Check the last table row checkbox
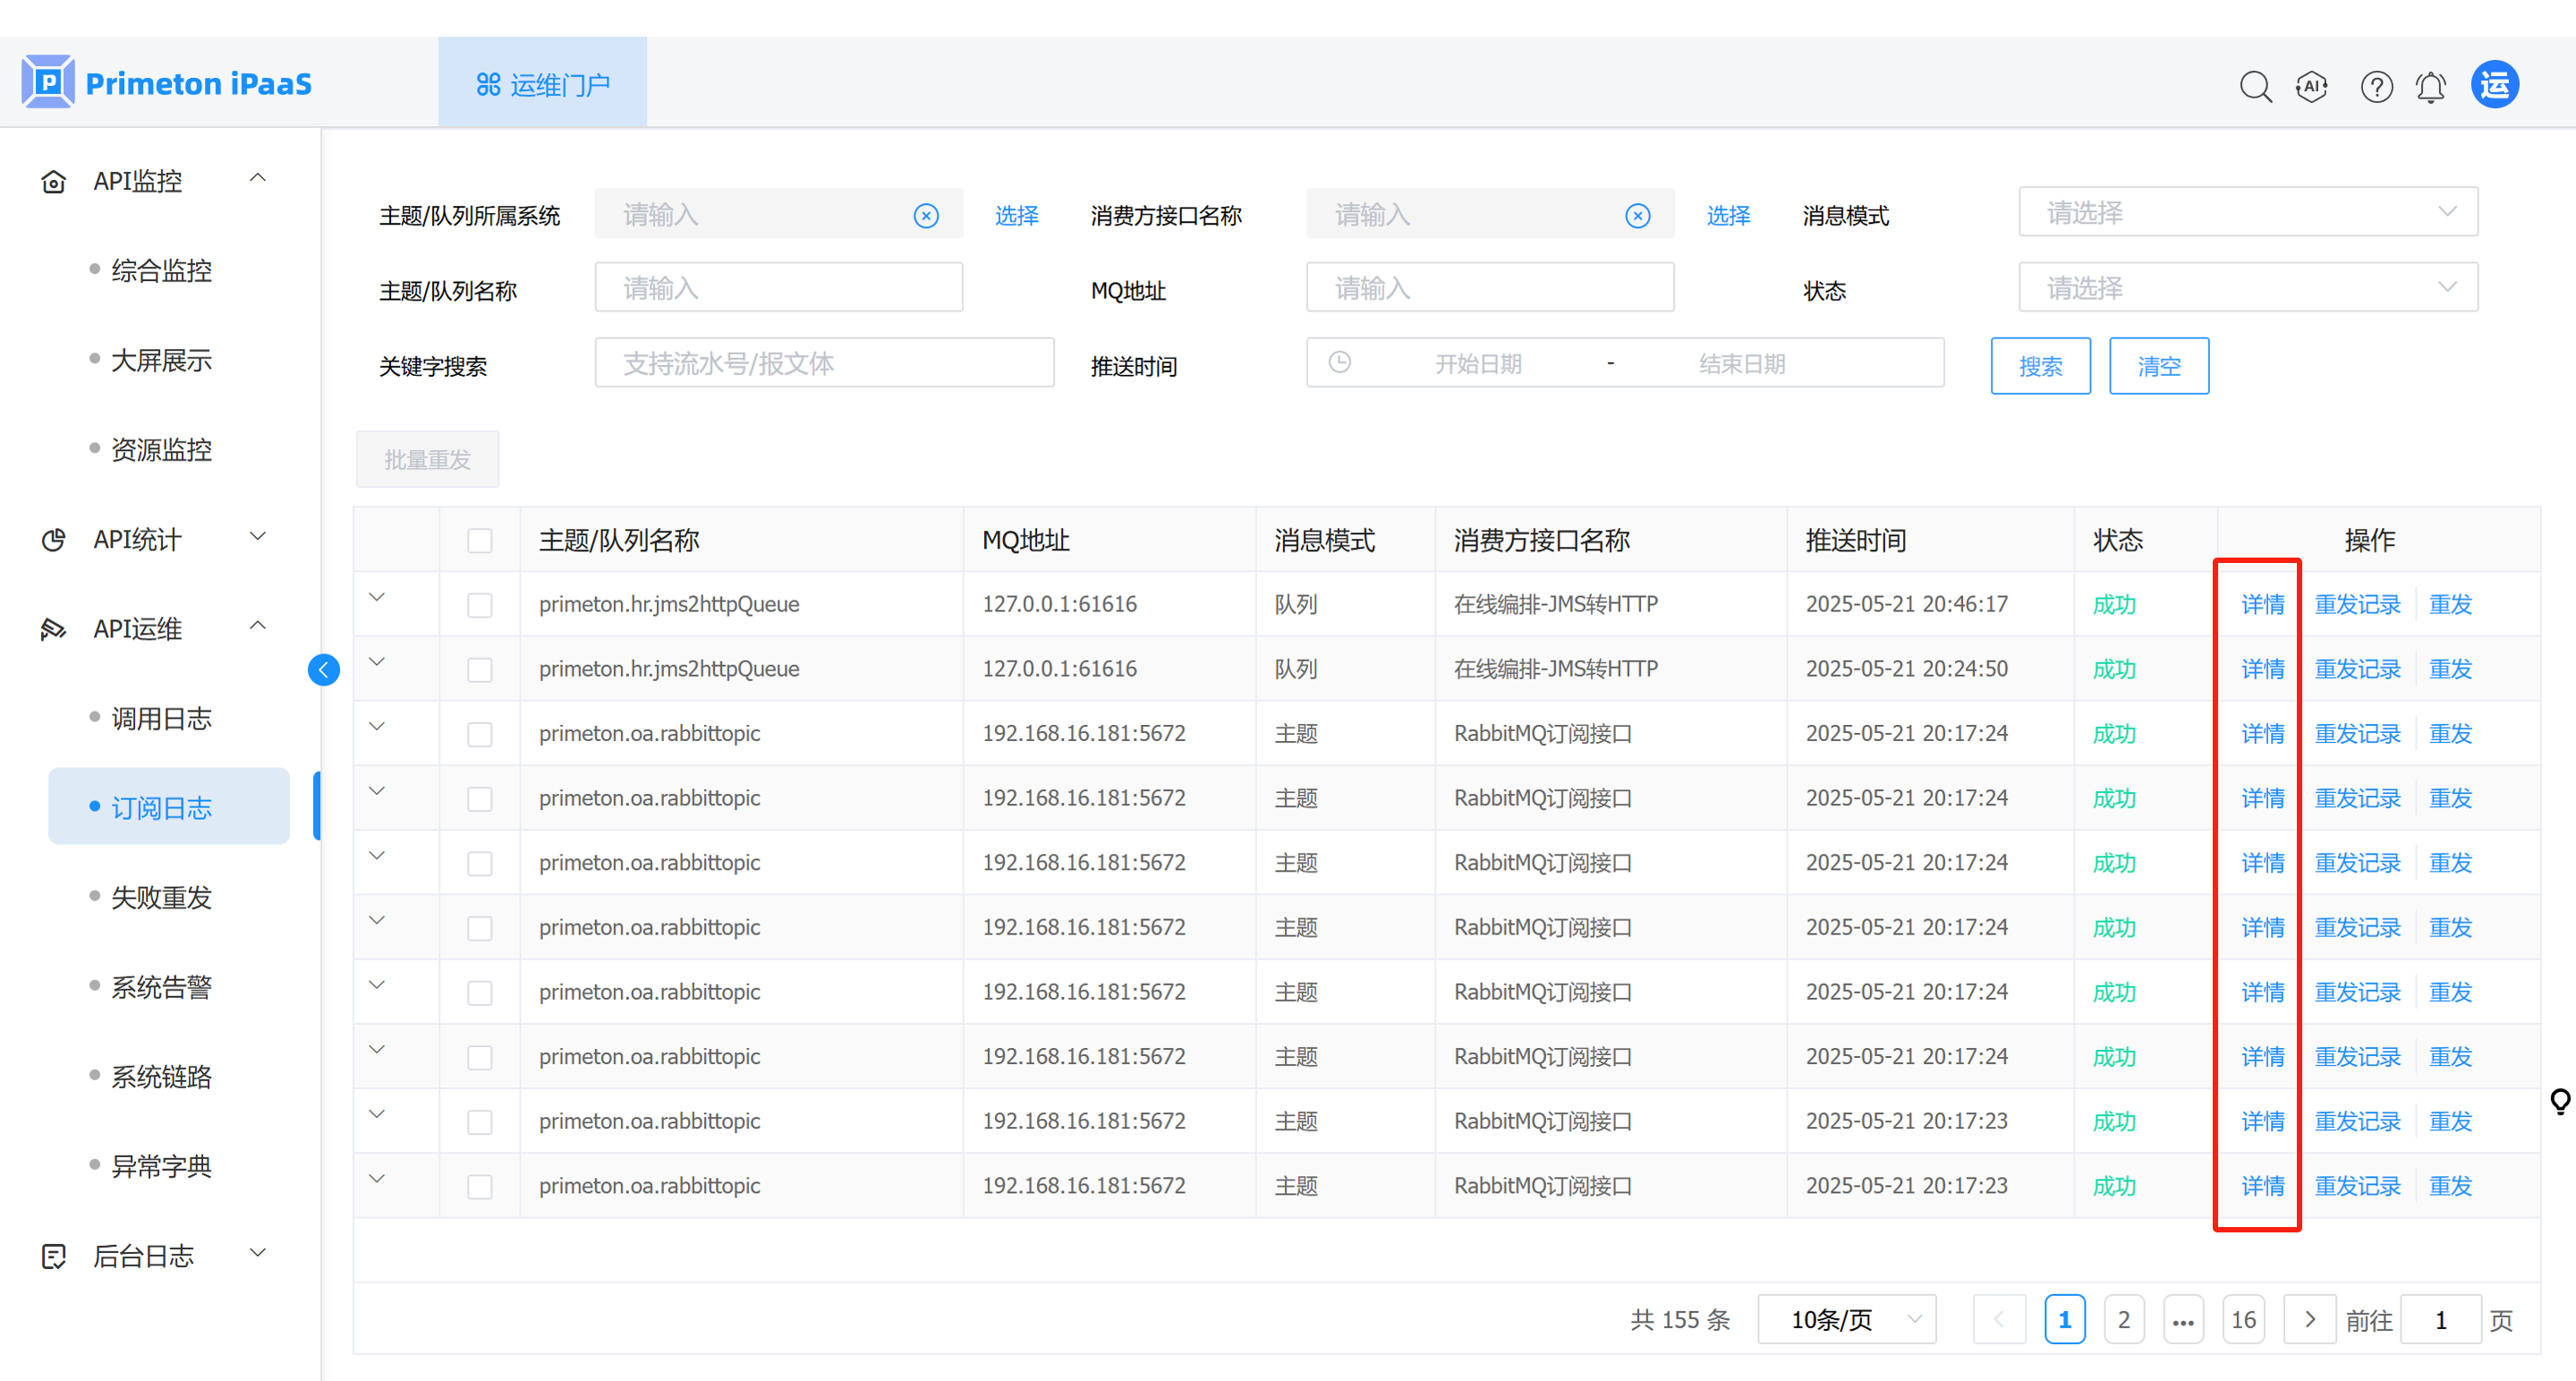 point(480,1186)
